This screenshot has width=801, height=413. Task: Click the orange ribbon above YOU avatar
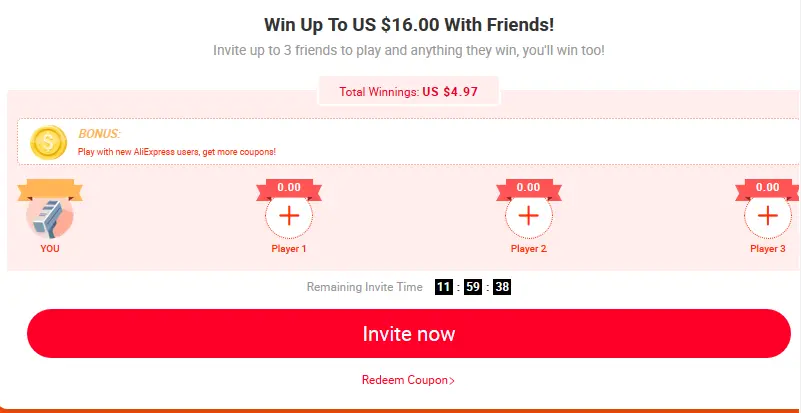(x=50, y=191)
